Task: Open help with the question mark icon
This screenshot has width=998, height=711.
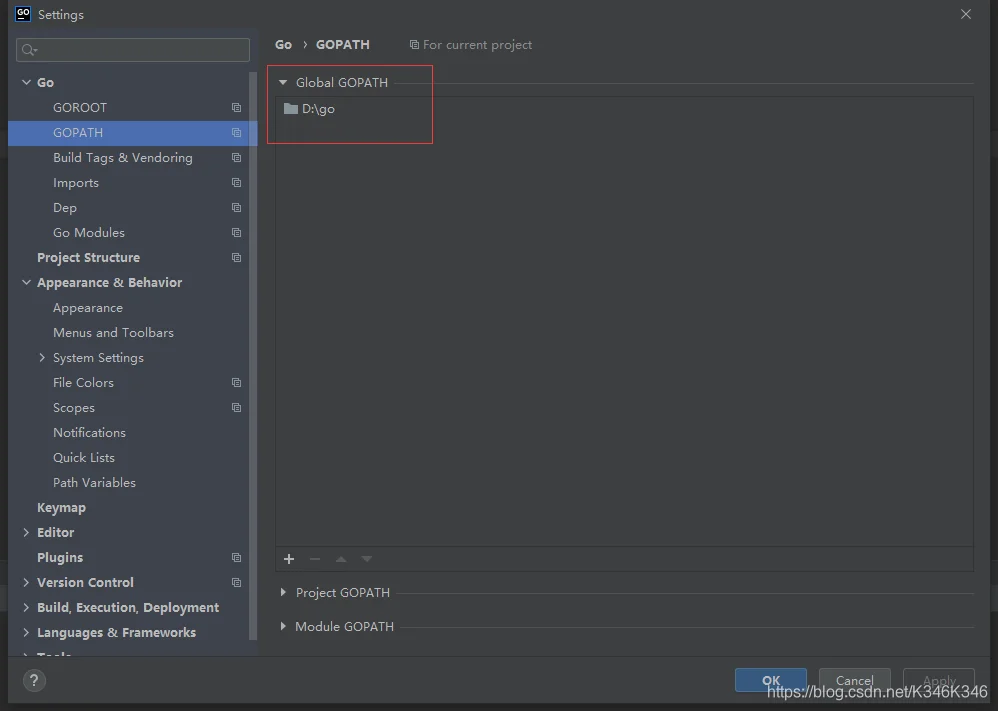Action: [34, 680]
